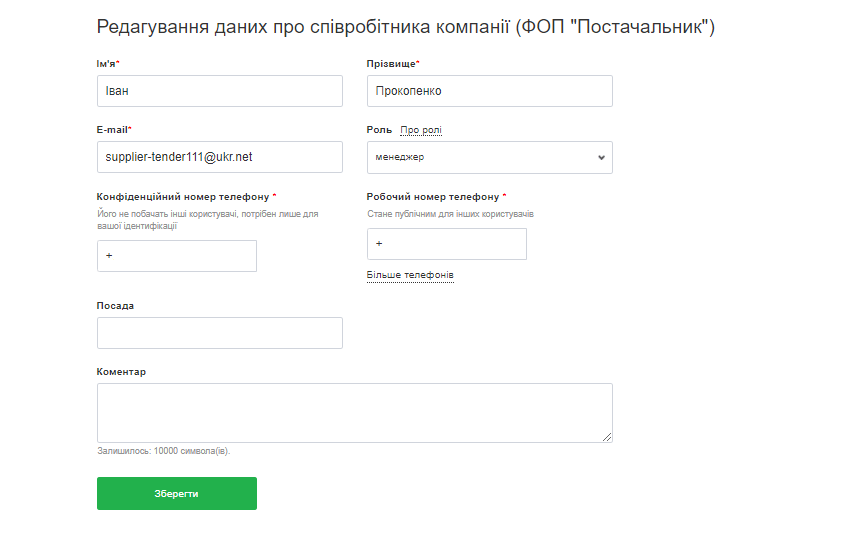
Task: Focus the Коментар text area
Action: pyautogui.click(x=354, y=412)
